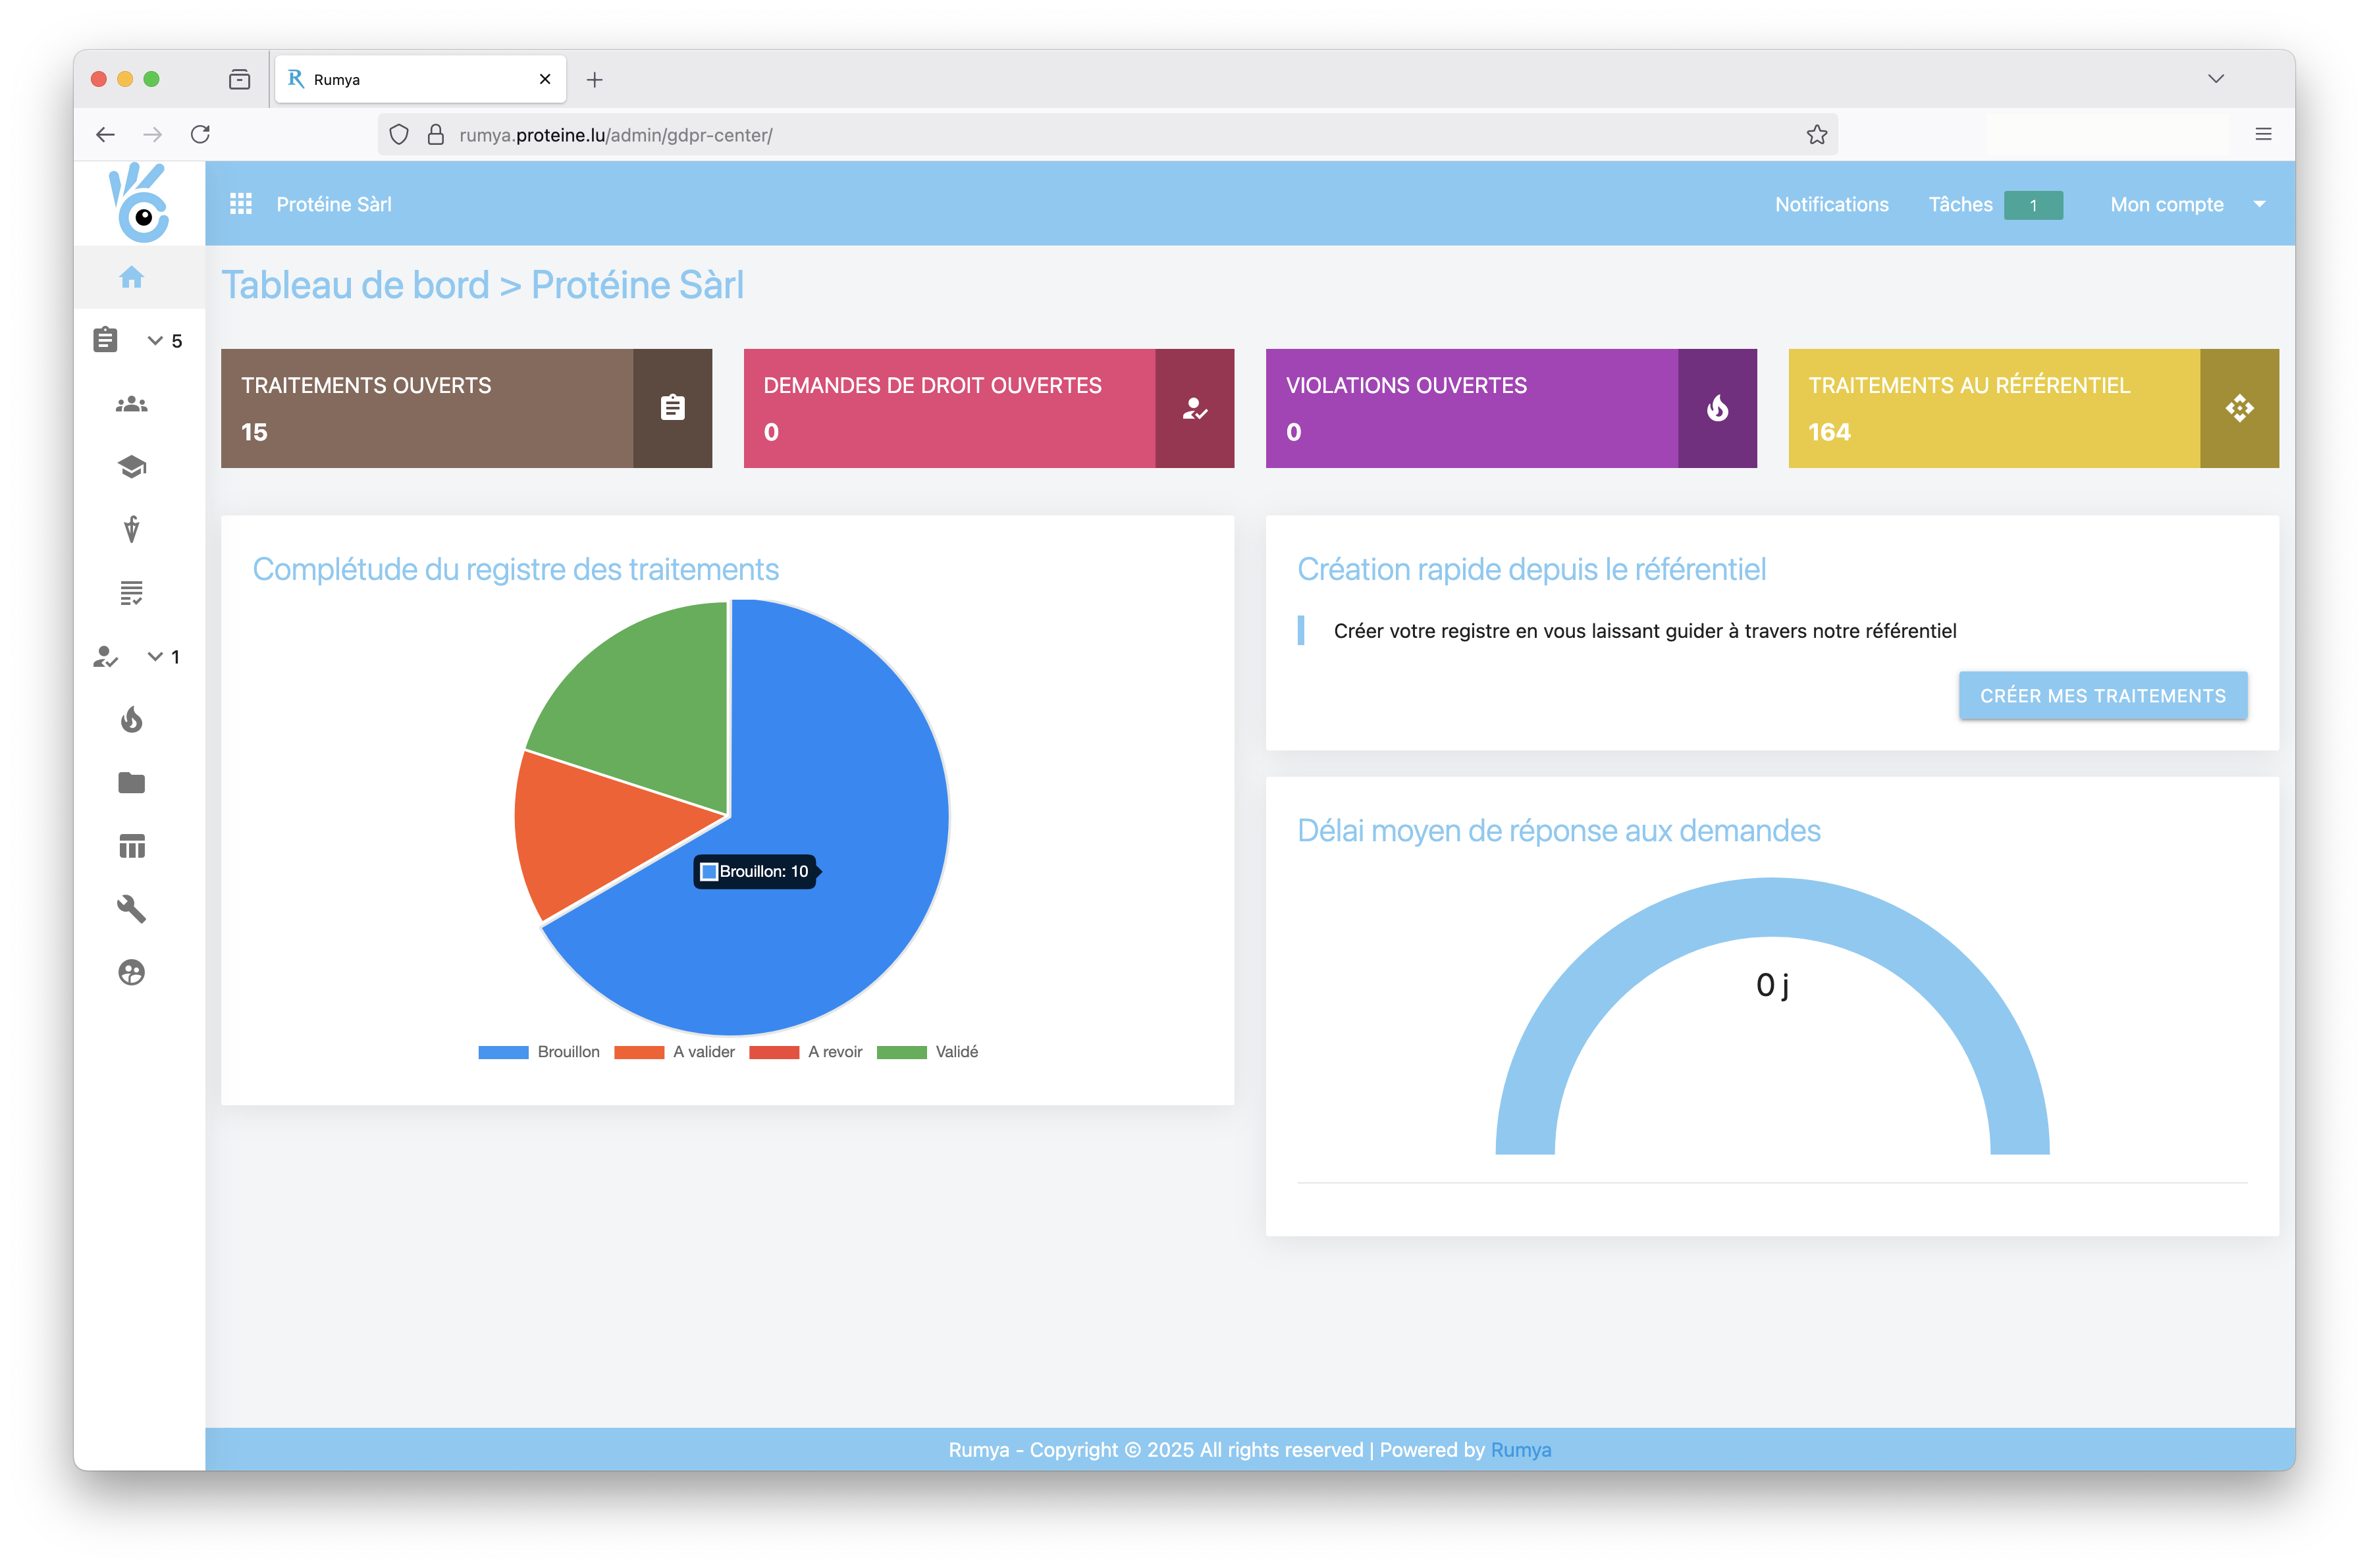The height and width of the screenshot is (1568, 2369).
Task: Open the group people sidebar icon
Action: point(131,404)
